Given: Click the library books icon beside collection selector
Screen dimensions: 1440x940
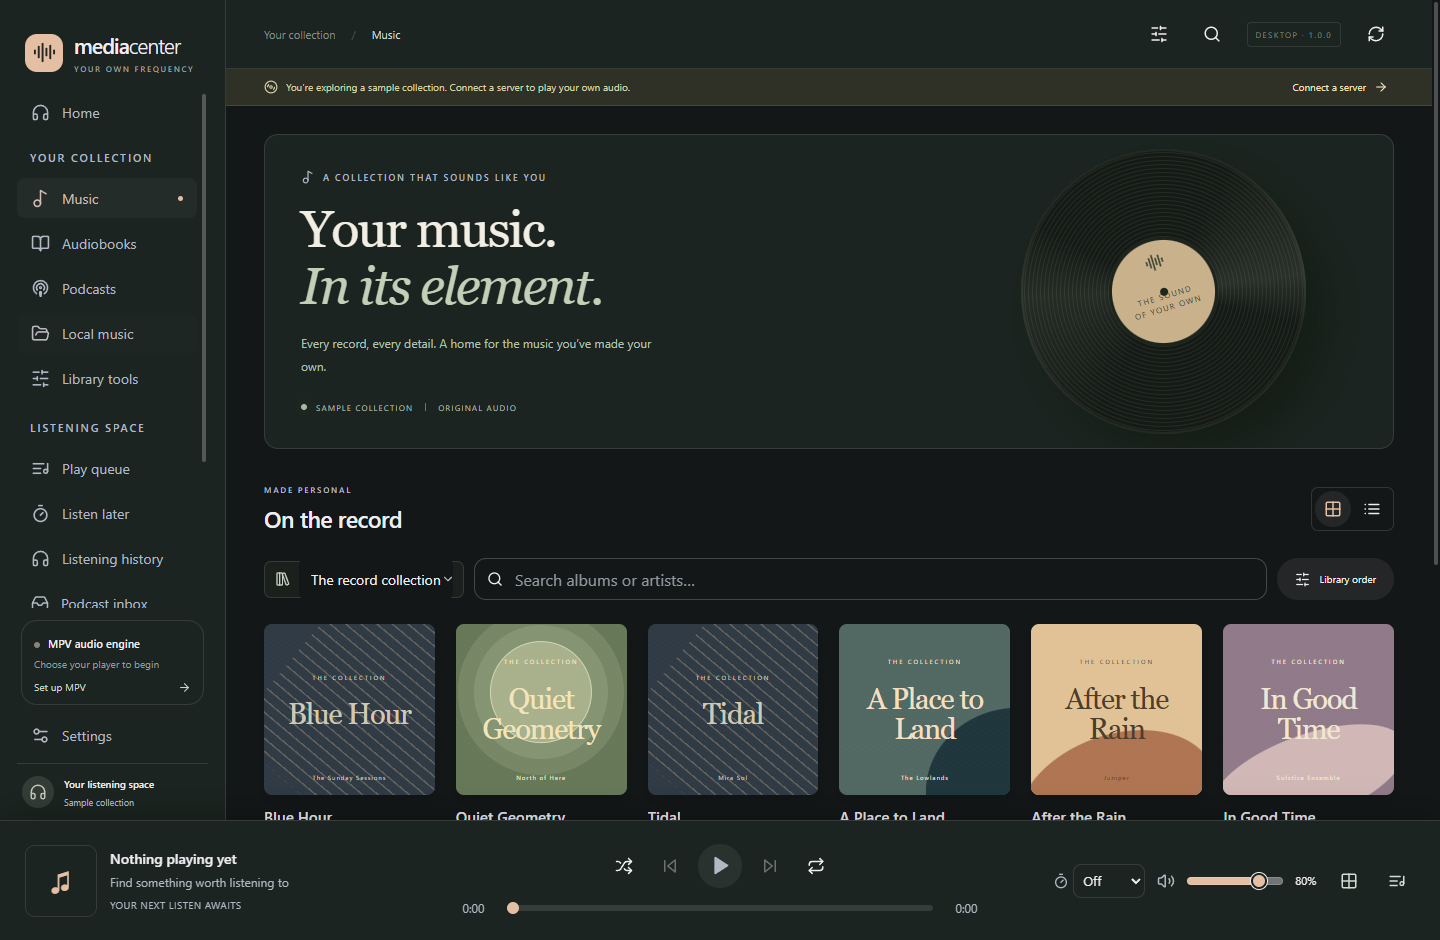Looking at the screenshot, I should [x=283, y=579].
